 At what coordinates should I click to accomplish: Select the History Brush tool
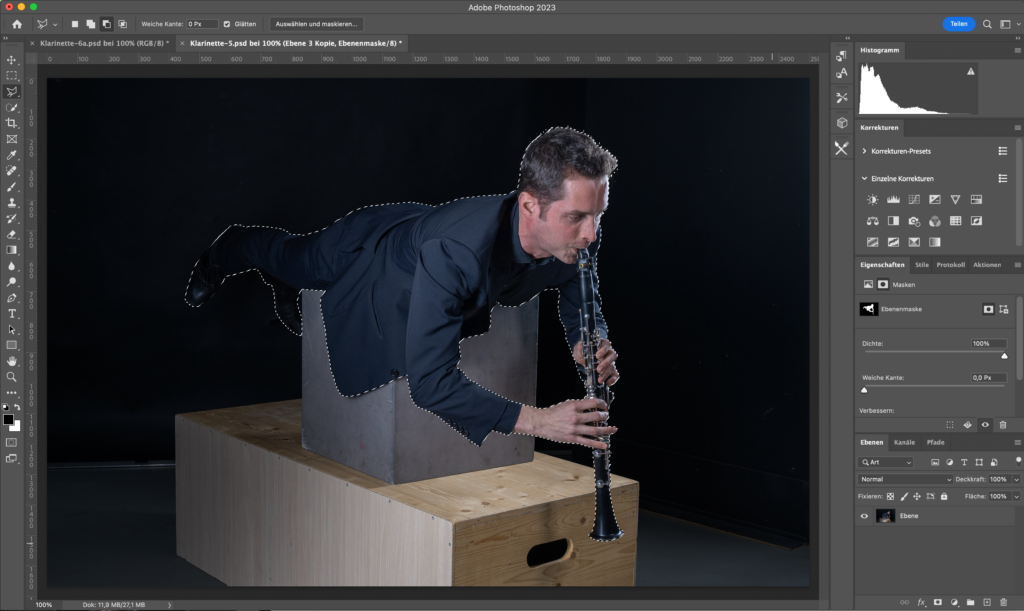pos(12,218)
